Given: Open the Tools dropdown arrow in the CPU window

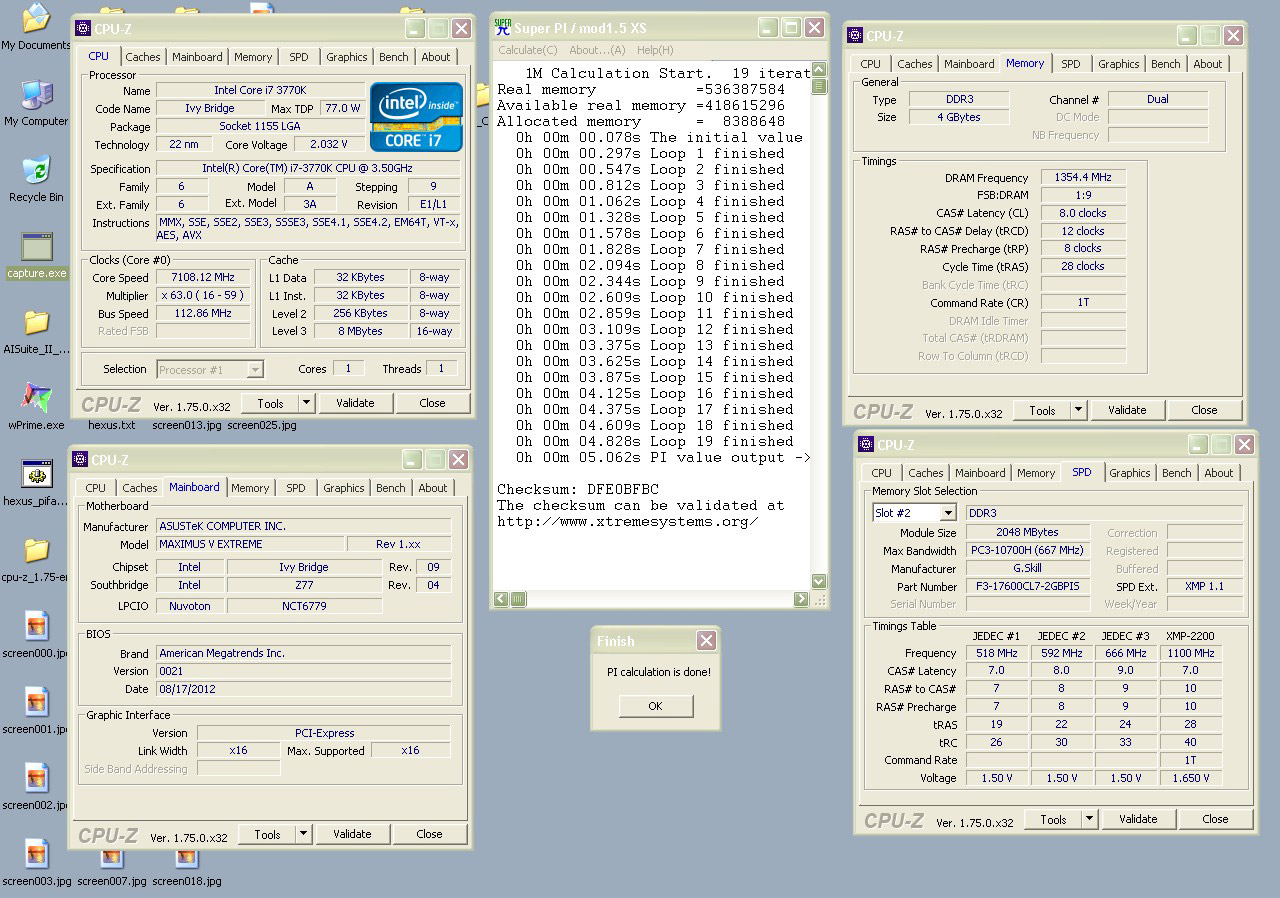Looking at the screenshot, I should pyautogui.click(x=306, y=403).
